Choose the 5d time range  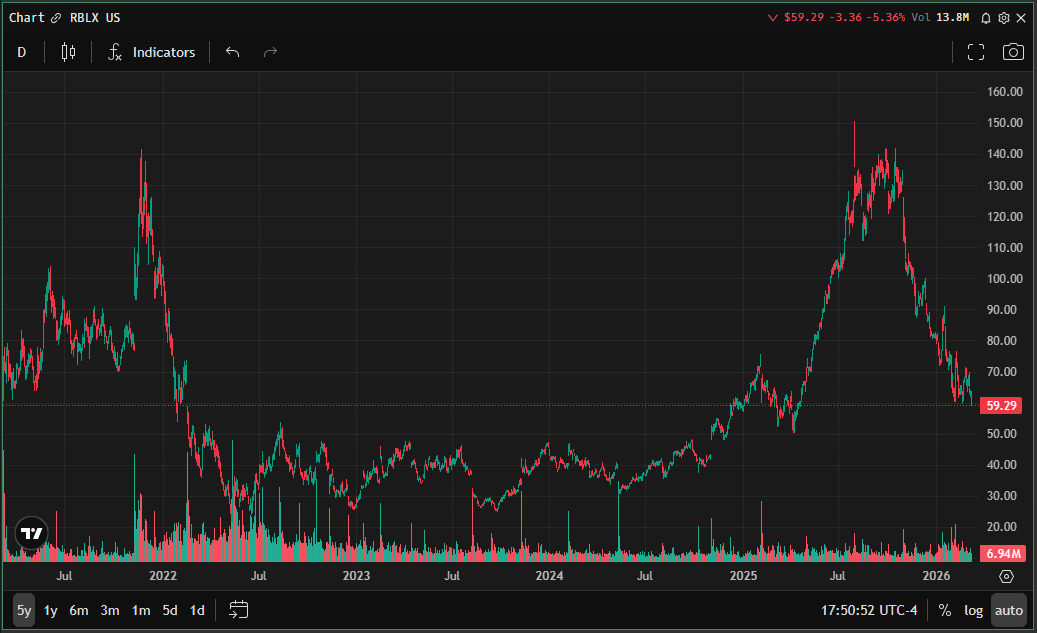(x=170, y=610)
